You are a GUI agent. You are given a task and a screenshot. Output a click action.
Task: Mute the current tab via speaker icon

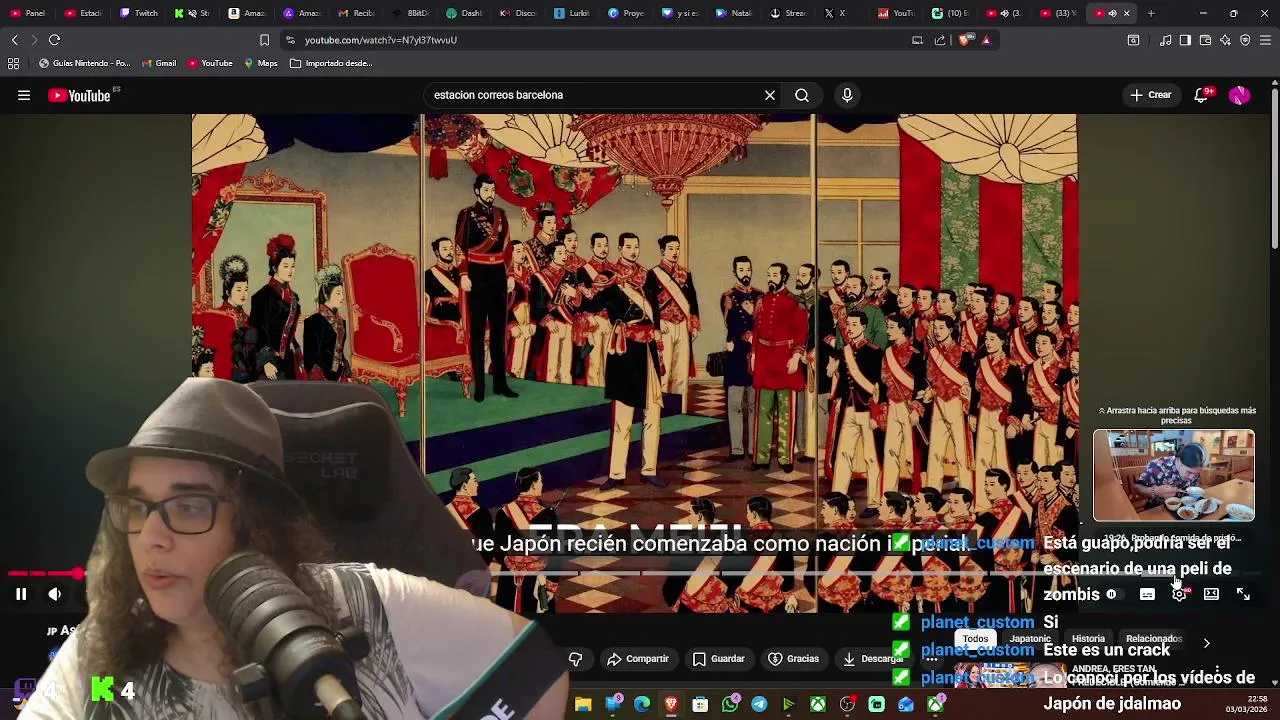[1112, 13]
